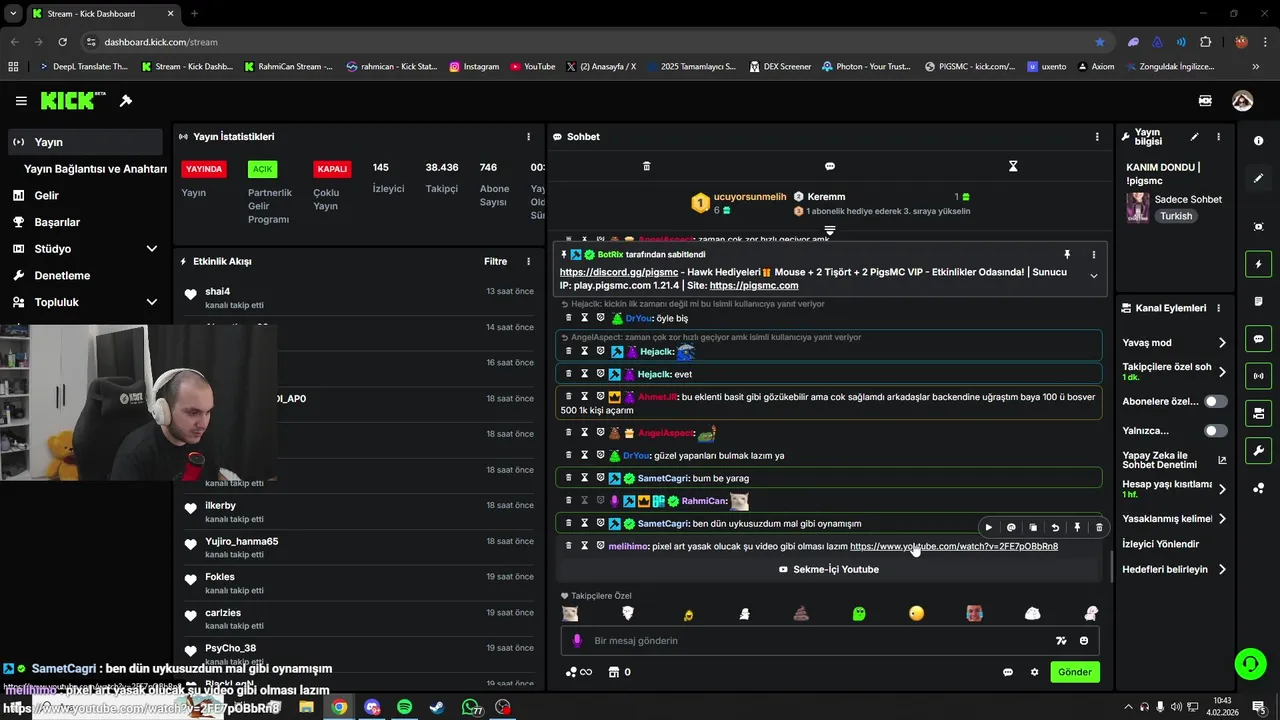Click the moderator gavel icon in header
Viewport: 1280px width, 720px height.
[126, 101]
